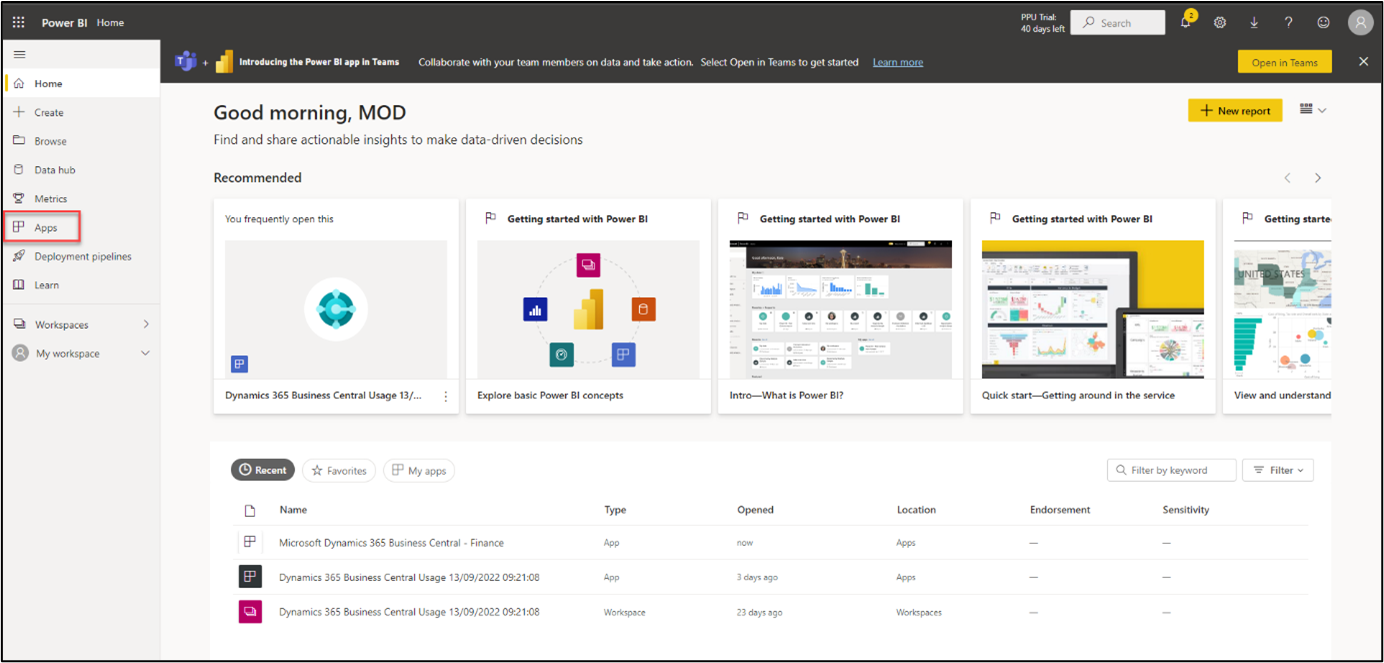Open the app launcher waffle icon

pos(19,22)
